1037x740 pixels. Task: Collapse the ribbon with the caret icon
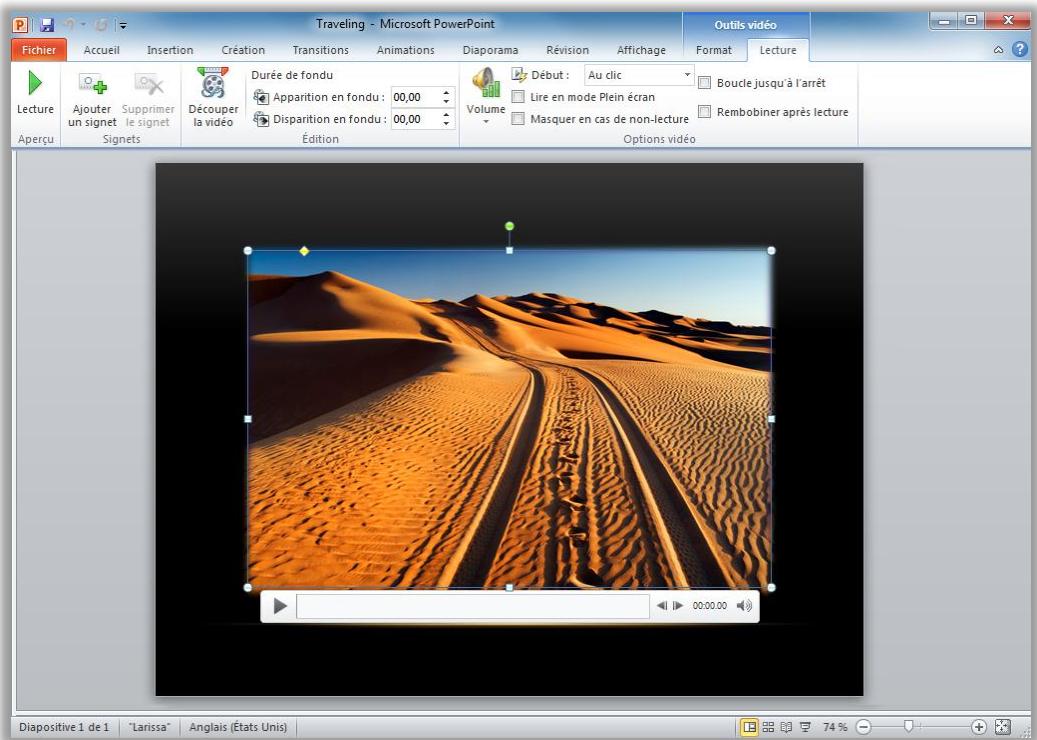click(999, 50)
